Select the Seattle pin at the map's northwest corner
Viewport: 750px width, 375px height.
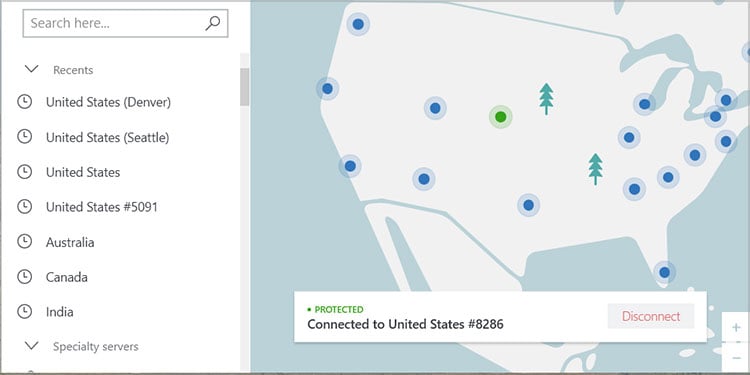click(358, 24)
